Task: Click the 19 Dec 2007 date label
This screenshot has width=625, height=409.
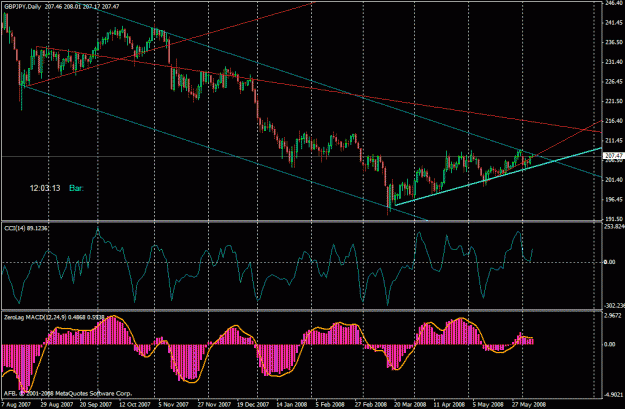Action: [252, 404]
